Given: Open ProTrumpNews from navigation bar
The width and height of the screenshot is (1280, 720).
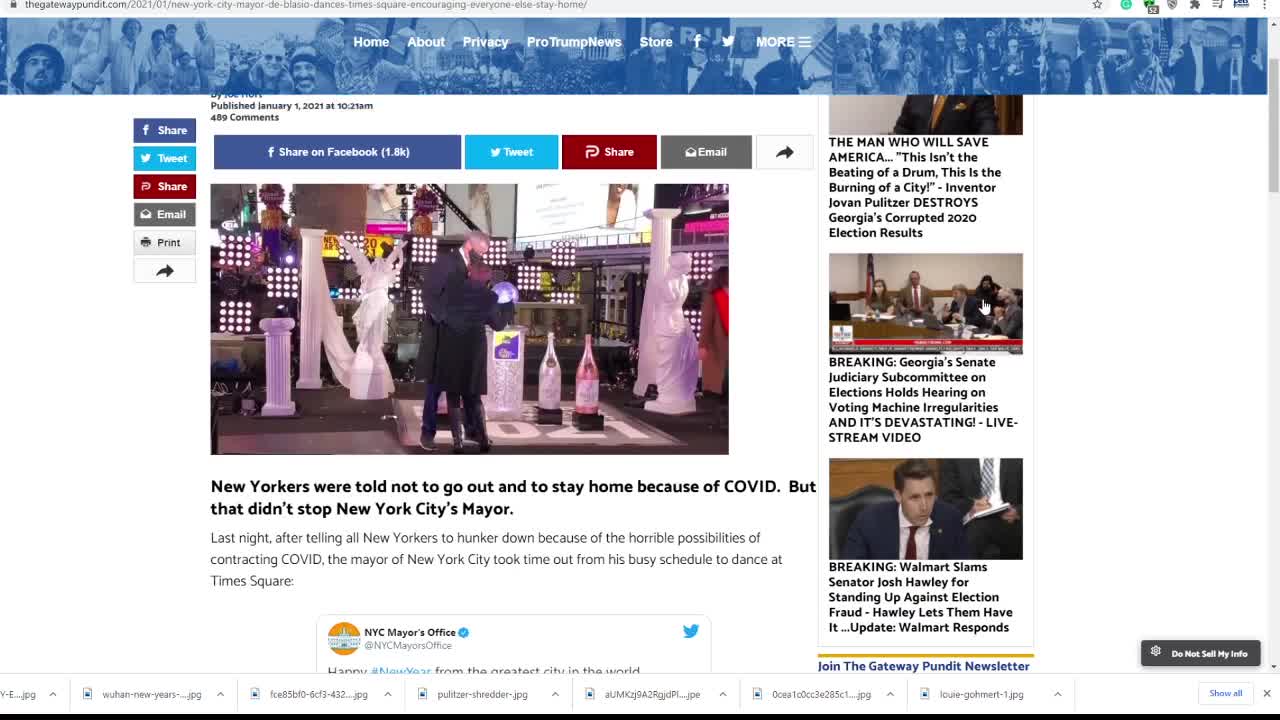Looking at the screenshot, I should click(574, 42).
